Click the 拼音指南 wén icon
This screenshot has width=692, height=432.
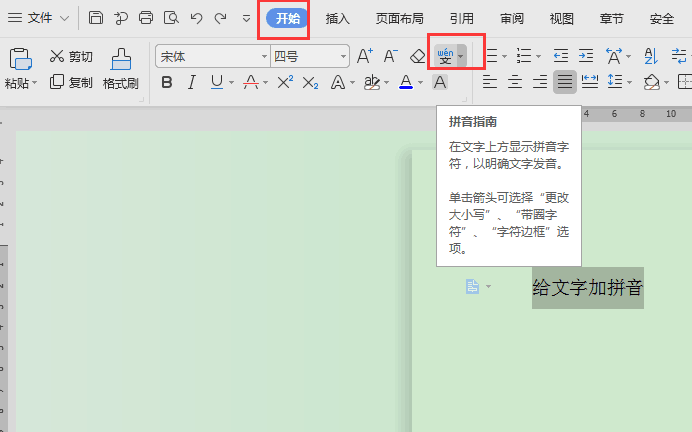[445, 56]
